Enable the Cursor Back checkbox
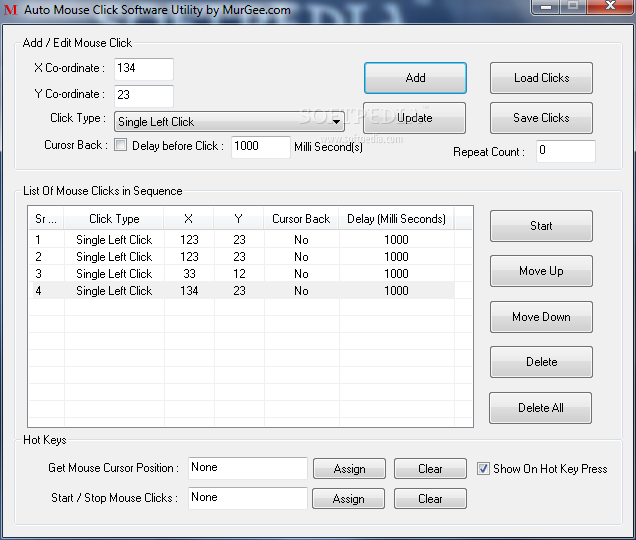This screenshot has height=540, width=636. pos(120,145)
